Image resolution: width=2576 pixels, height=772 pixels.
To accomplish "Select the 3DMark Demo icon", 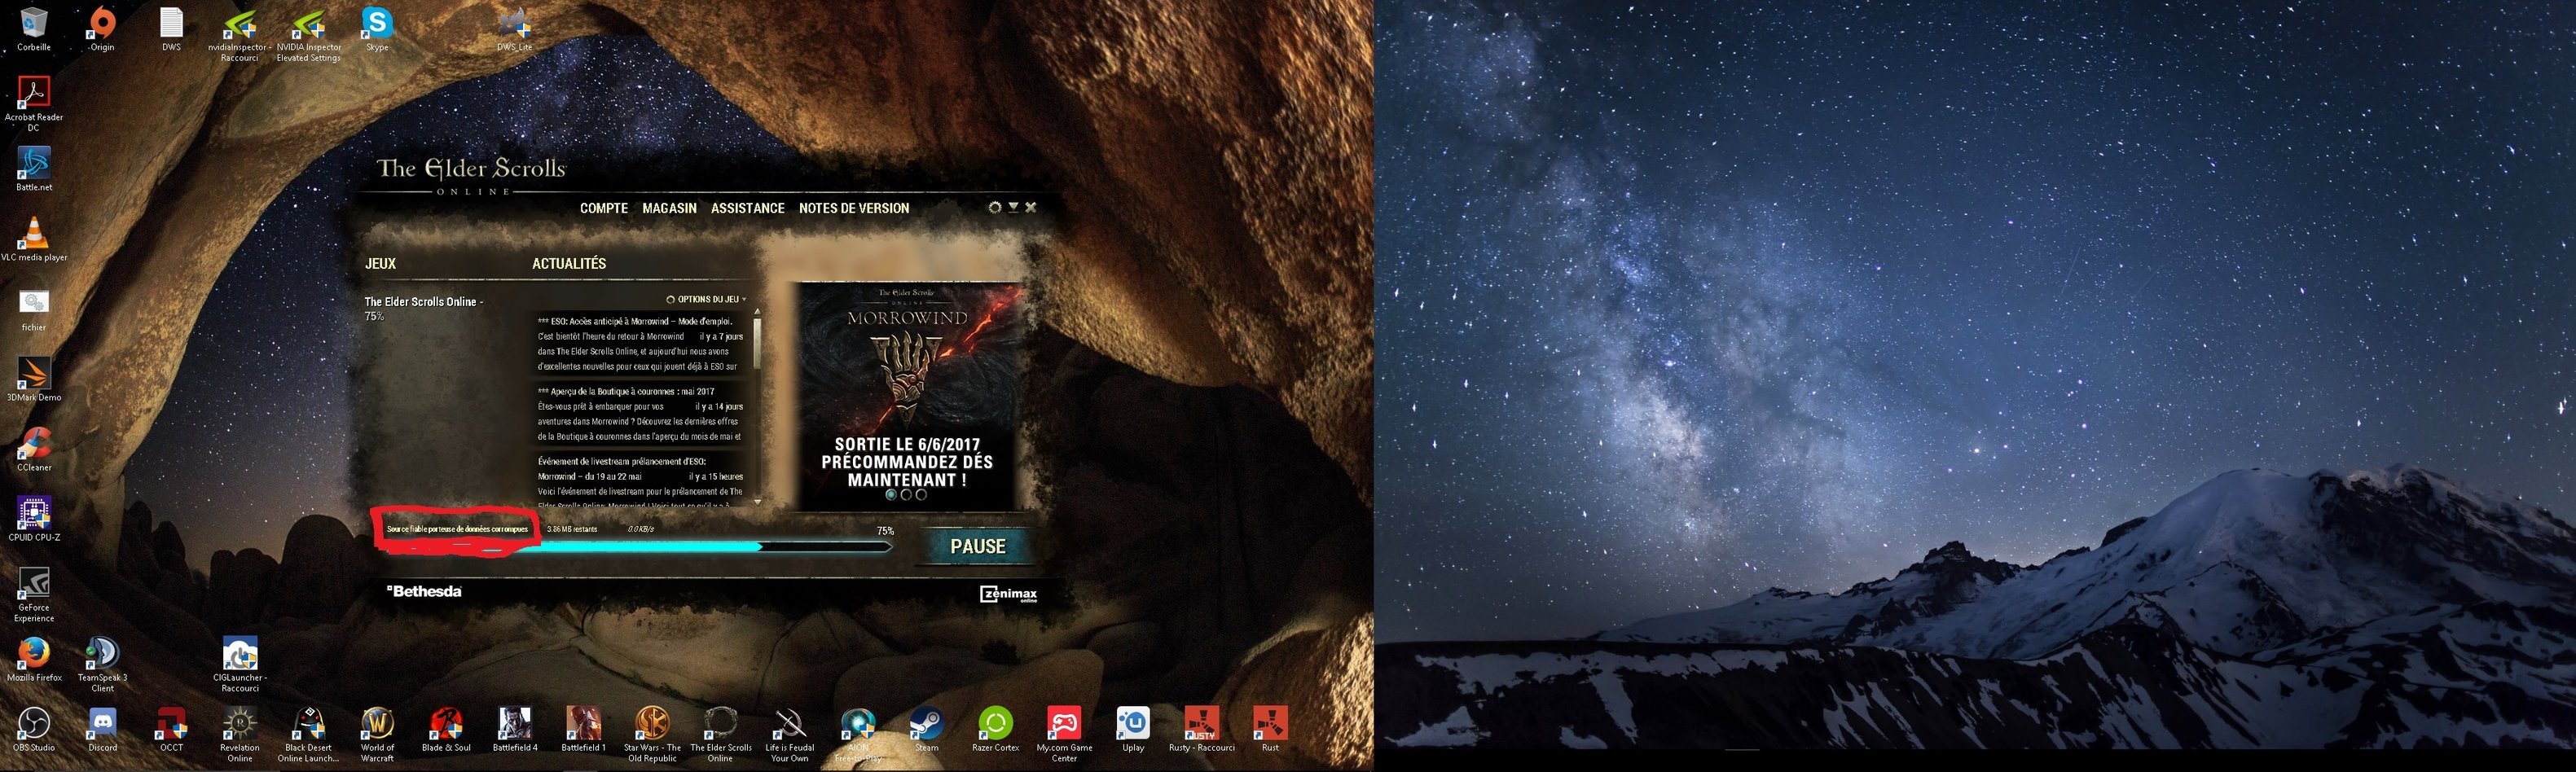I will 34,379.
